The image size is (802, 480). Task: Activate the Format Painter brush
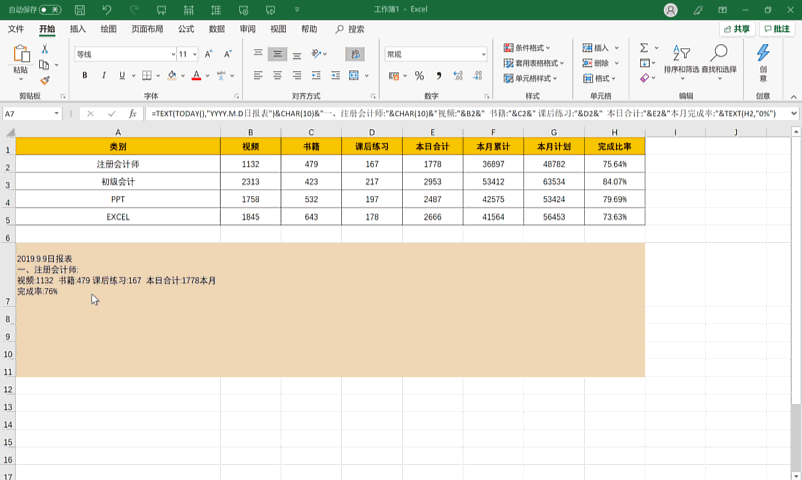44,80
